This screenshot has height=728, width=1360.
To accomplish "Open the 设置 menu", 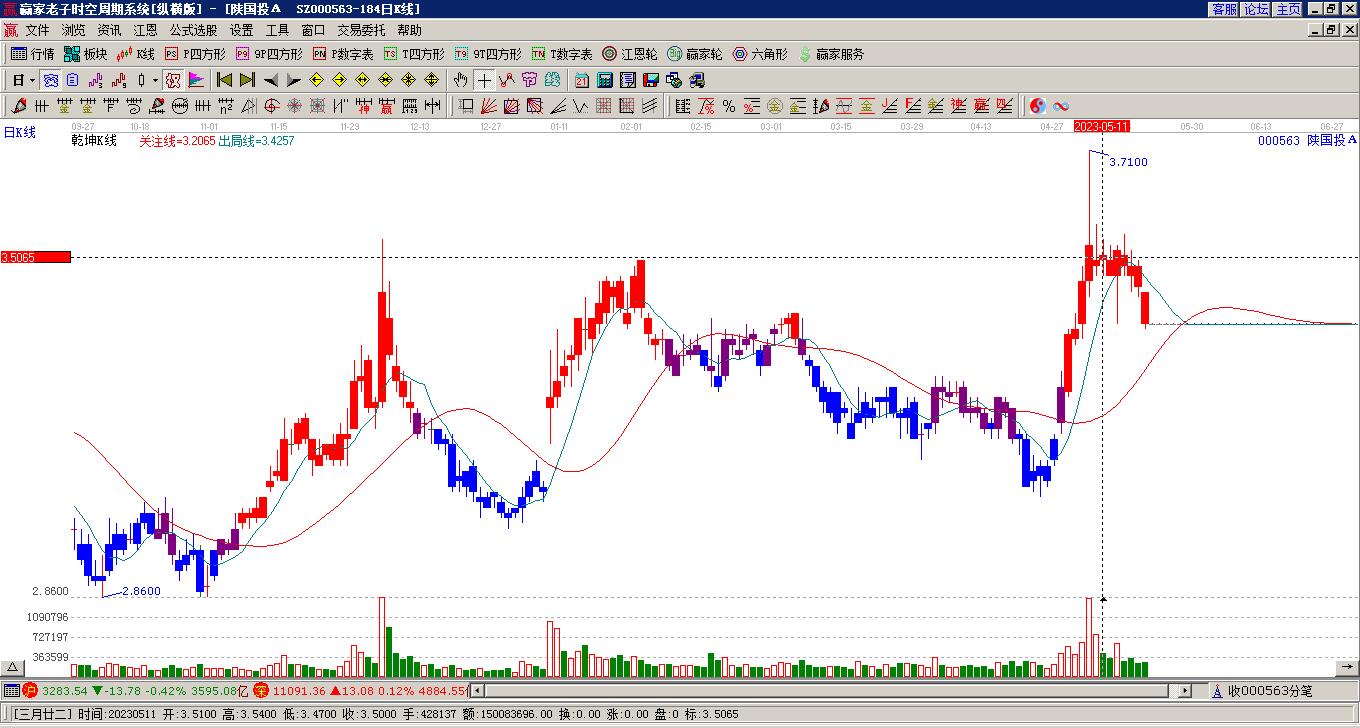I will (x=241, y=30).
